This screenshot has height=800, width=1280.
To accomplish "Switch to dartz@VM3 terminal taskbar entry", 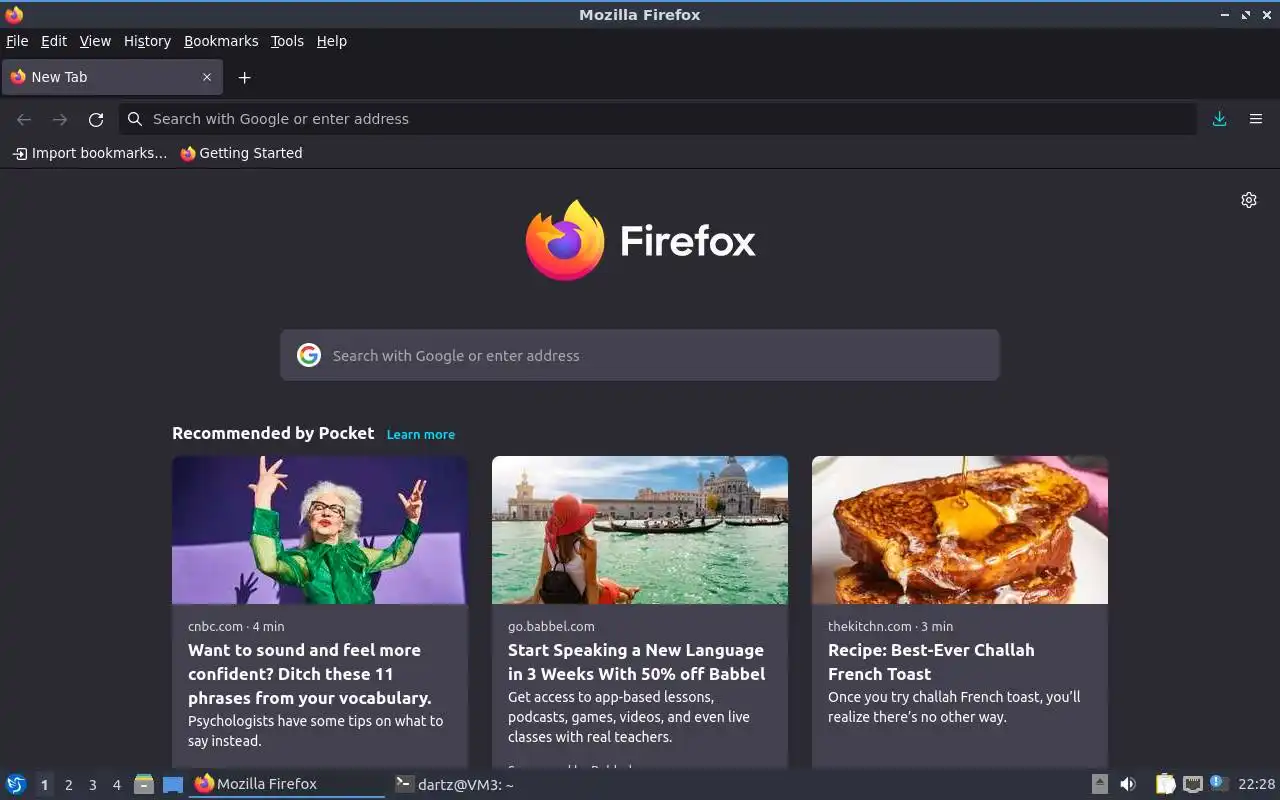I will [x=454, y=784].
